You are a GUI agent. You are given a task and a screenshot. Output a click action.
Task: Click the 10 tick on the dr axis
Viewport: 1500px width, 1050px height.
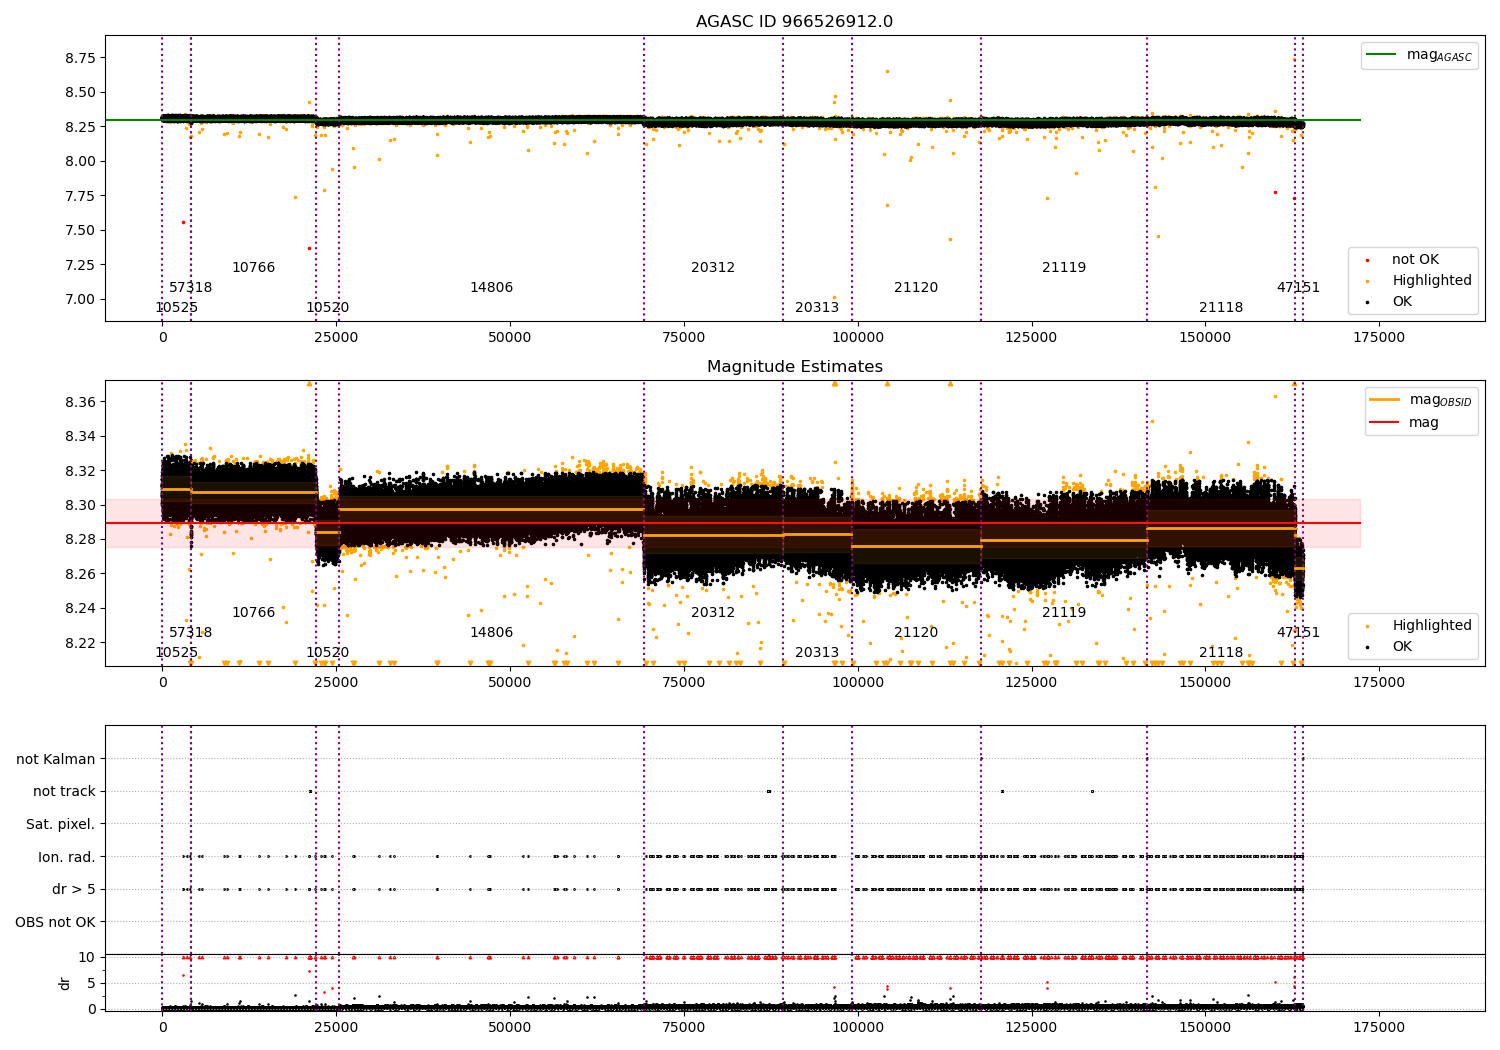point(87,957)
